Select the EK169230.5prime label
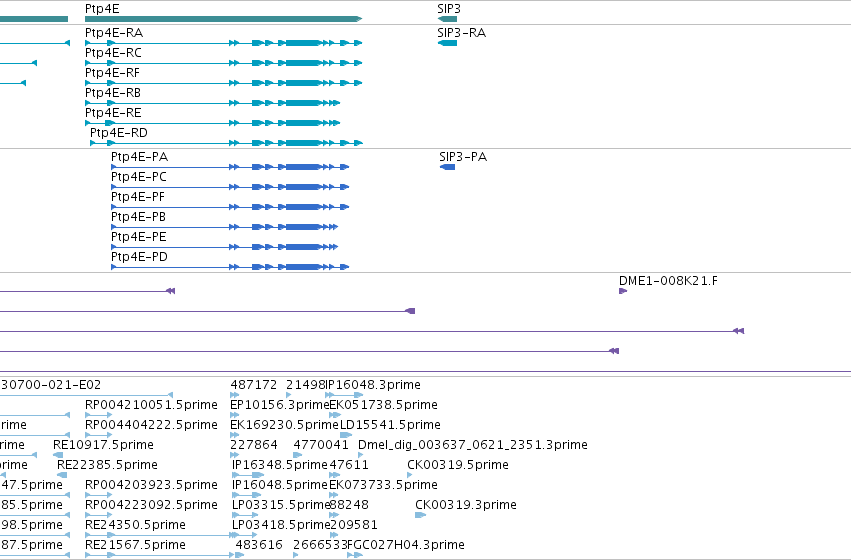The width and height of the screenshot is (851, 560). pos(284,425)
